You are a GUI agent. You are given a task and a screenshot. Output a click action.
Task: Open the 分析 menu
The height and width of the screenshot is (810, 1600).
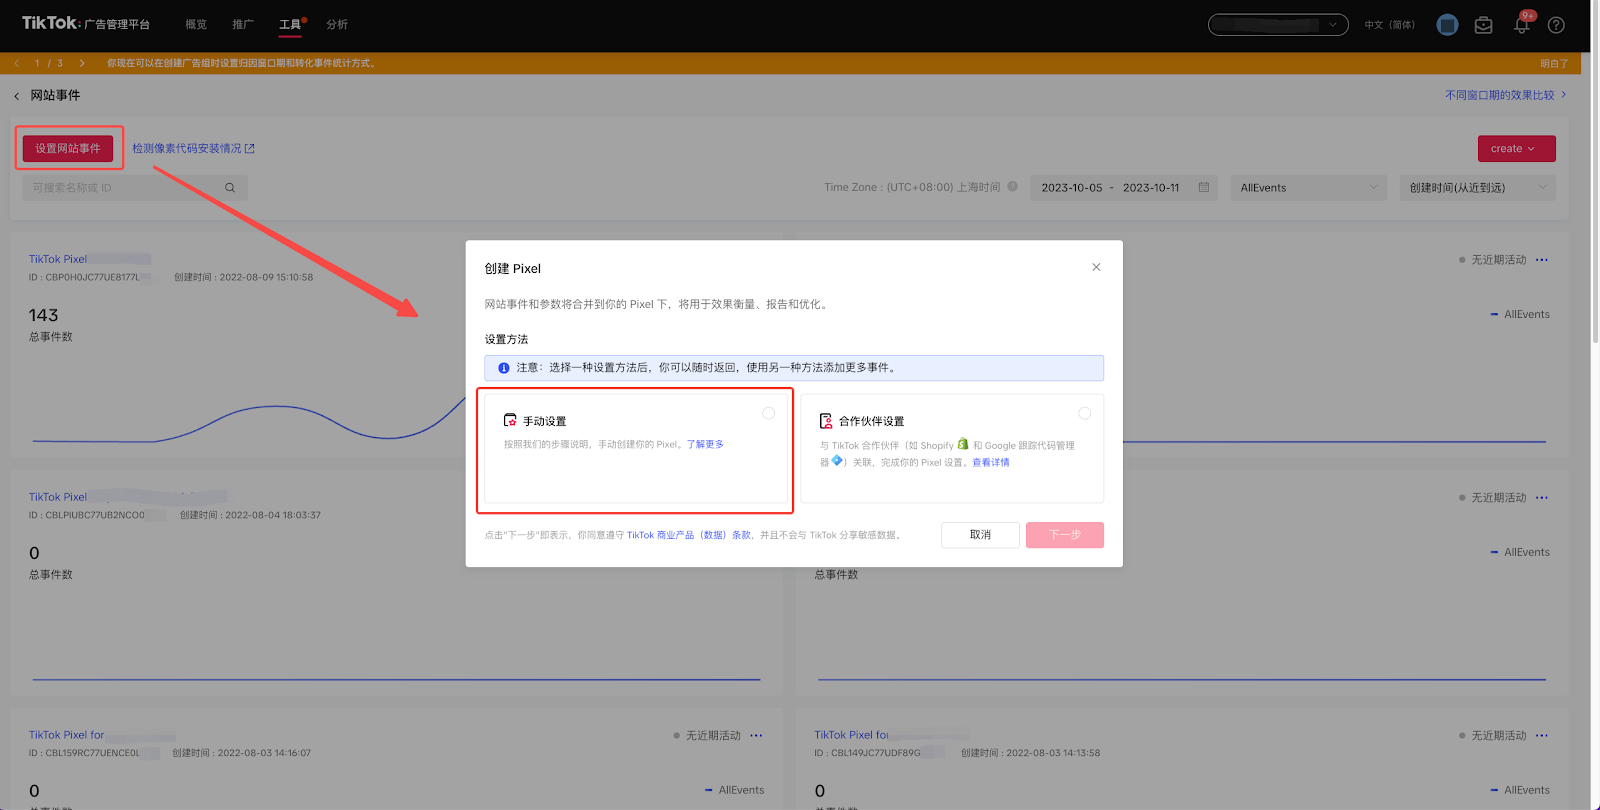point(337,24)
